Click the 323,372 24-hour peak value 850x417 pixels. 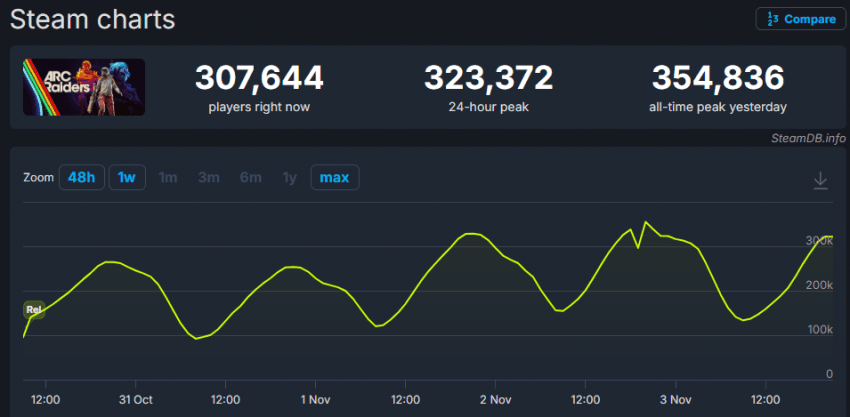488,78
